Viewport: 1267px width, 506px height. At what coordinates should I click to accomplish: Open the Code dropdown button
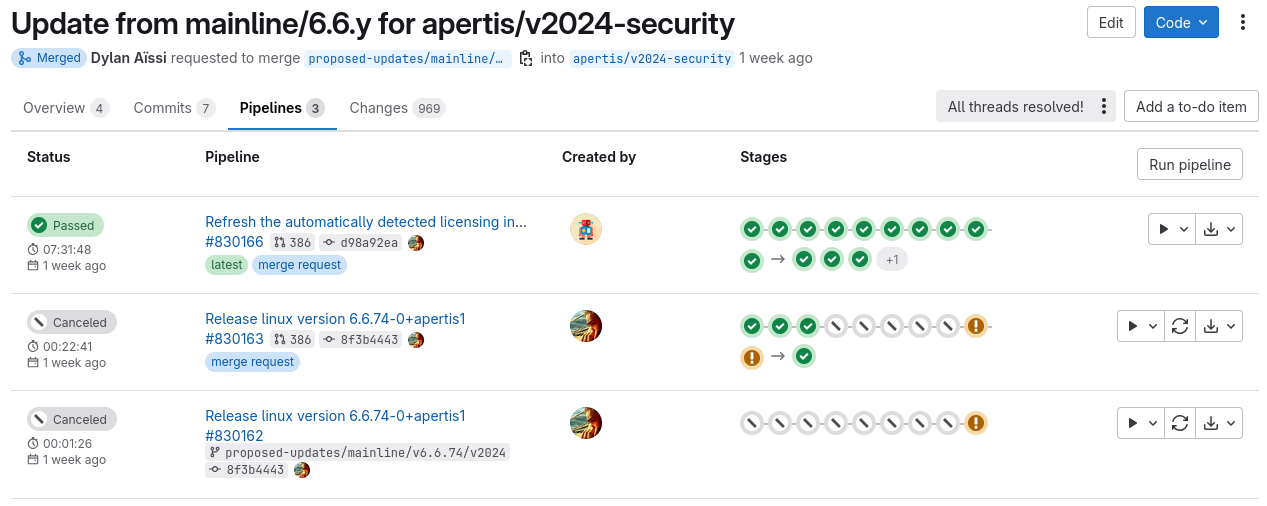[x=1181, y=23]
